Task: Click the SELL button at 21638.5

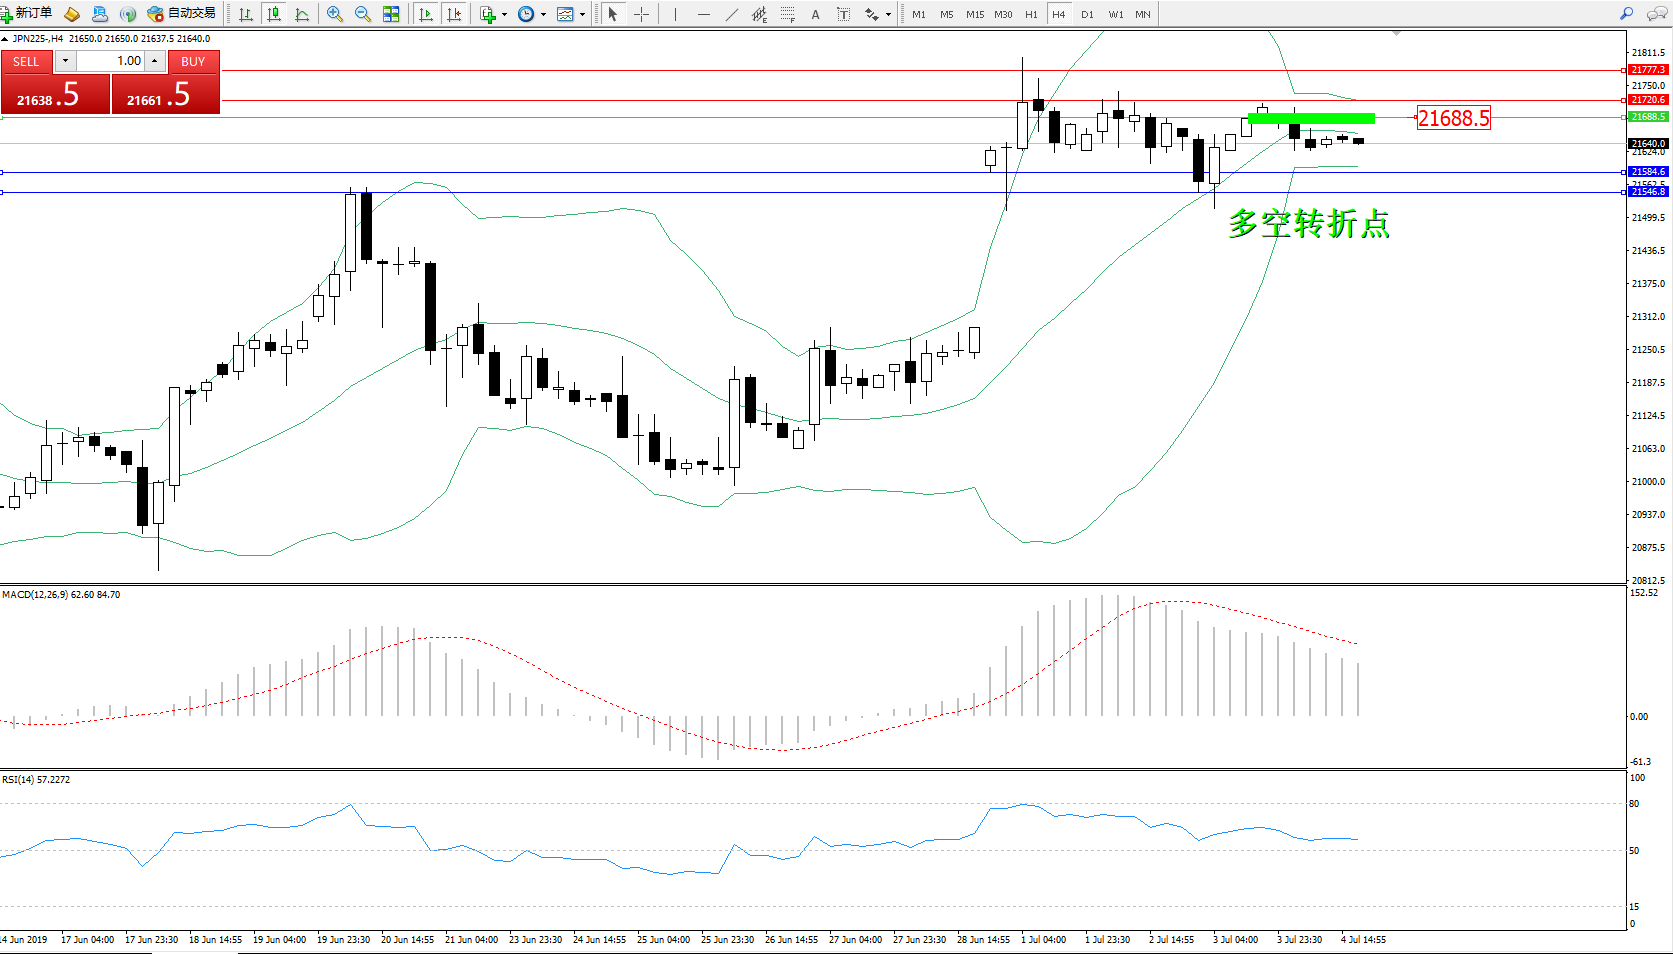Action: pos(55,94)
